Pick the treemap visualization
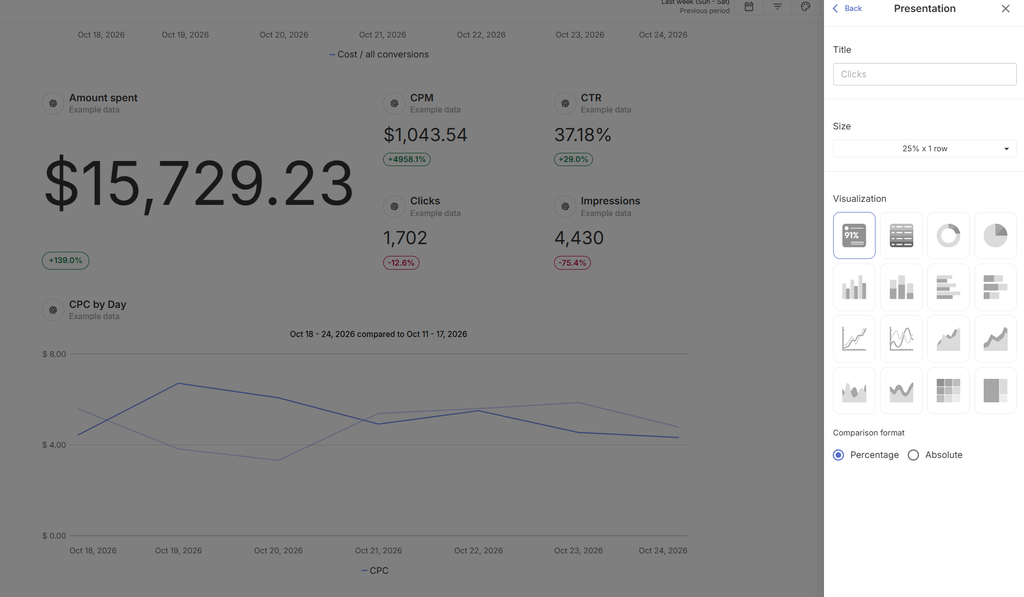This screenshot has height=597, width=1024. (x=995, y=391)
